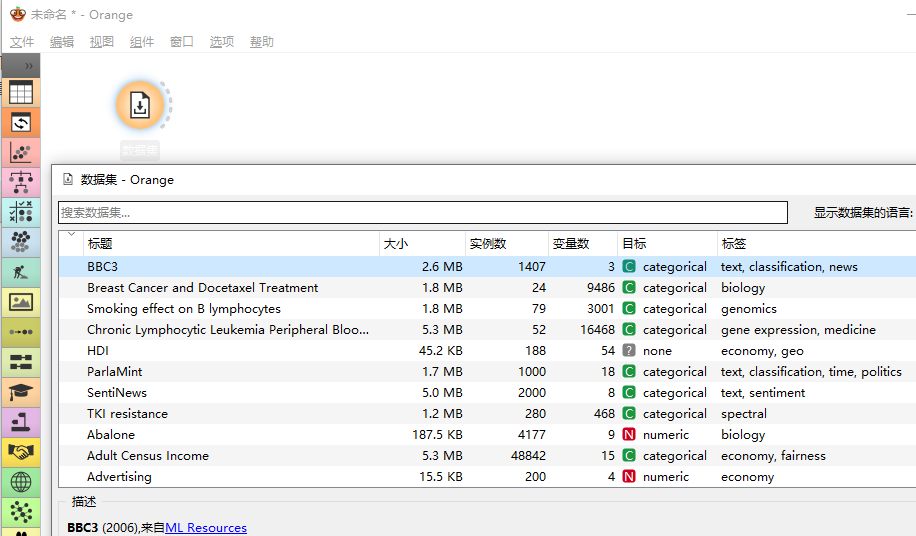Open the Geo globe category icon
916x536 pixels.
coord(21,482)
